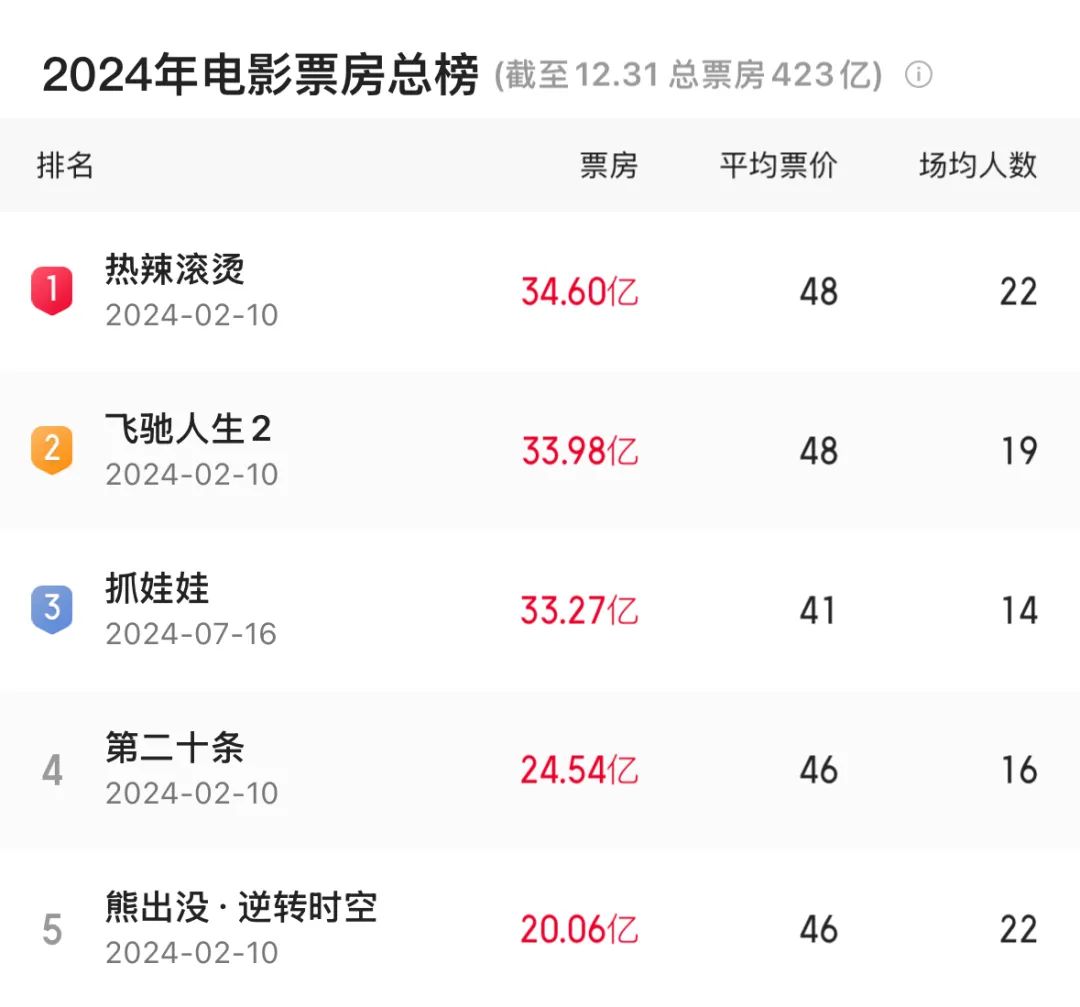Open the movie 飞驰人生 2
Image resolution: width=1080 pixels, height=1007 pixels.
pos(188,428)
